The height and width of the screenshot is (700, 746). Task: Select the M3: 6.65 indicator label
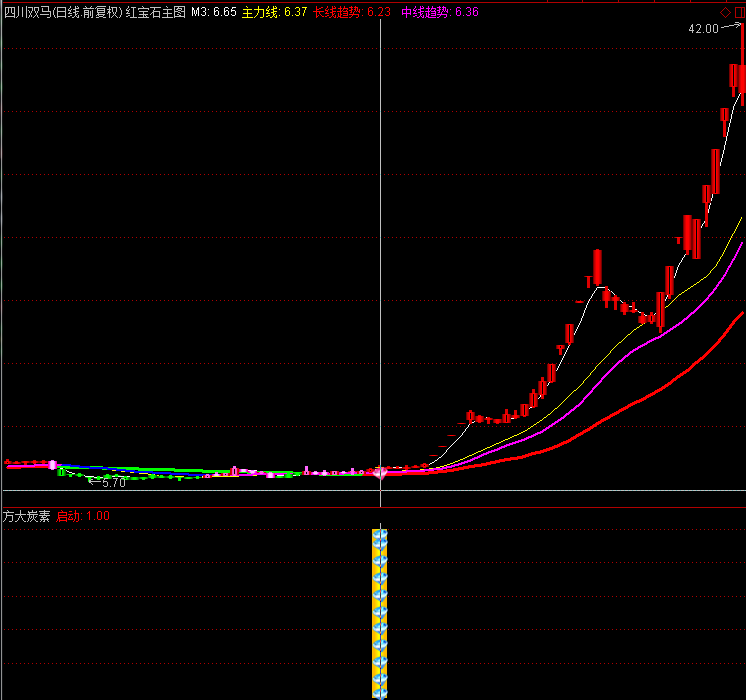pyautogui.click(x=214, y=12)
